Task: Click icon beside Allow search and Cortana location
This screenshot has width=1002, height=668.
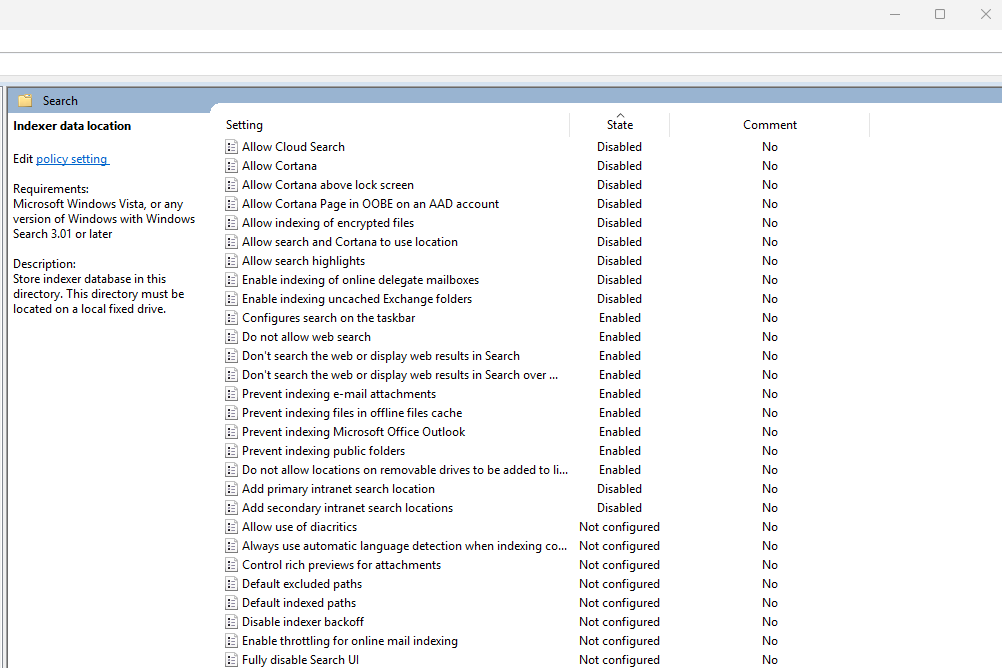Action: [231, 242]
